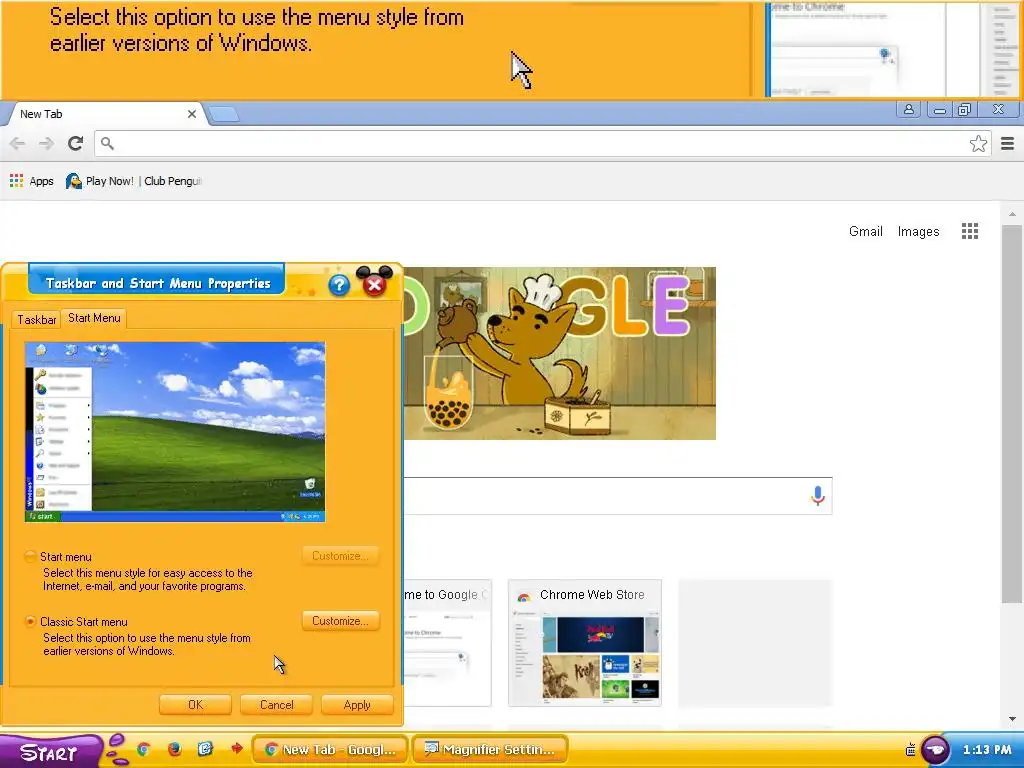Click the empty most-visited tile placeholder
The image size is (1024, 768).
(755, 643)
